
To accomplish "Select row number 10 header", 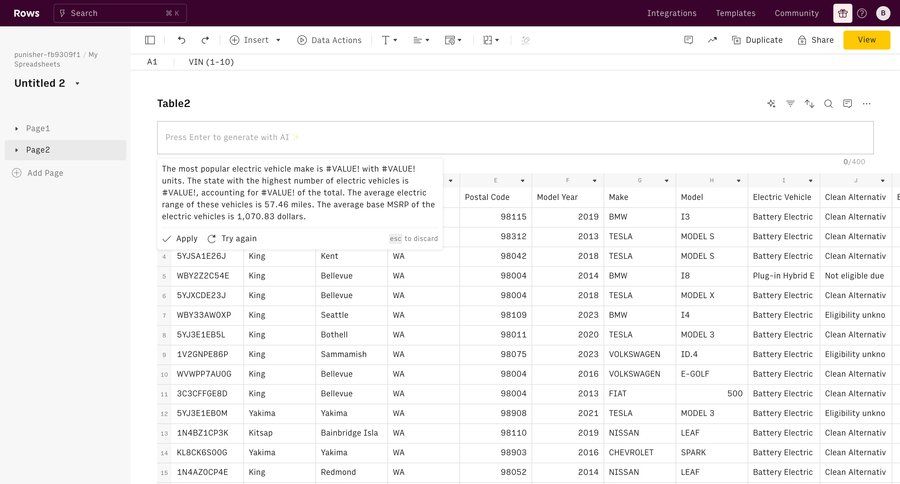I will [164, 374].
